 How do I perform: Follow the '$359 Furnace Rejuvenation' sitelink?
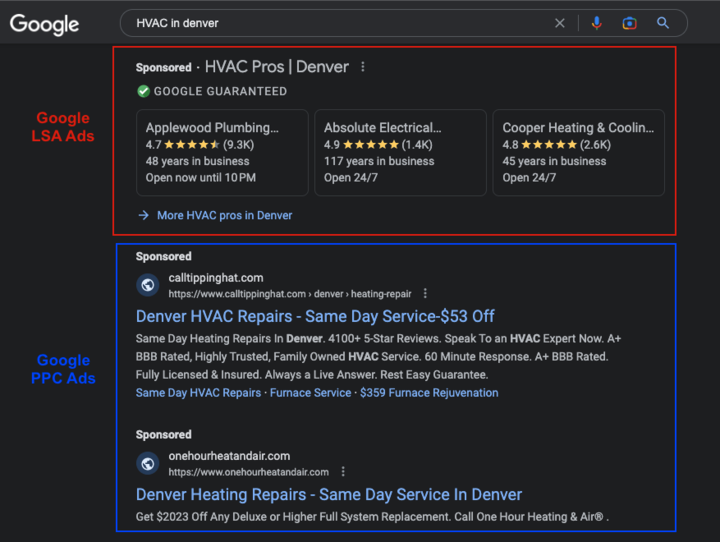tap(429, 393)
